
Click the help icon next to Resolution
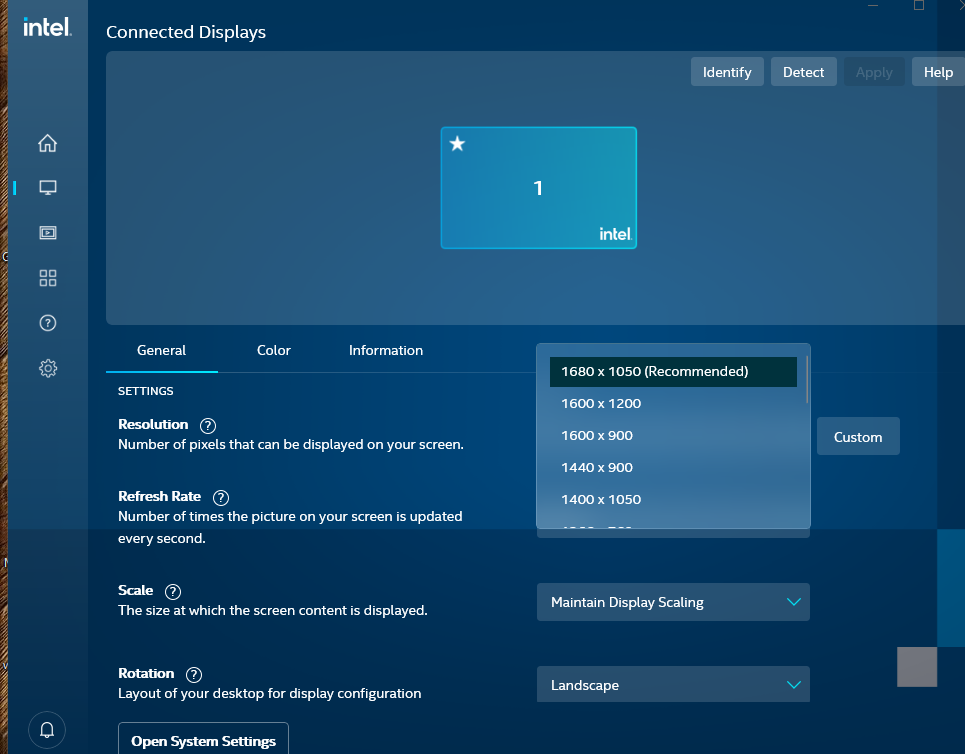[208, 425]
